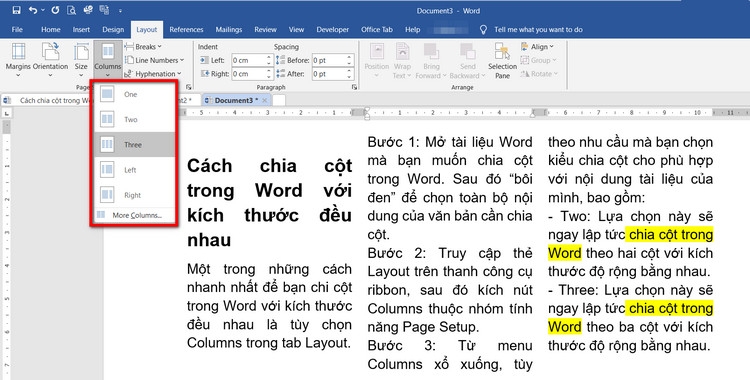Screen dimensions: 750x380
Task: Choose the Right column layout option
Action: 135,195
